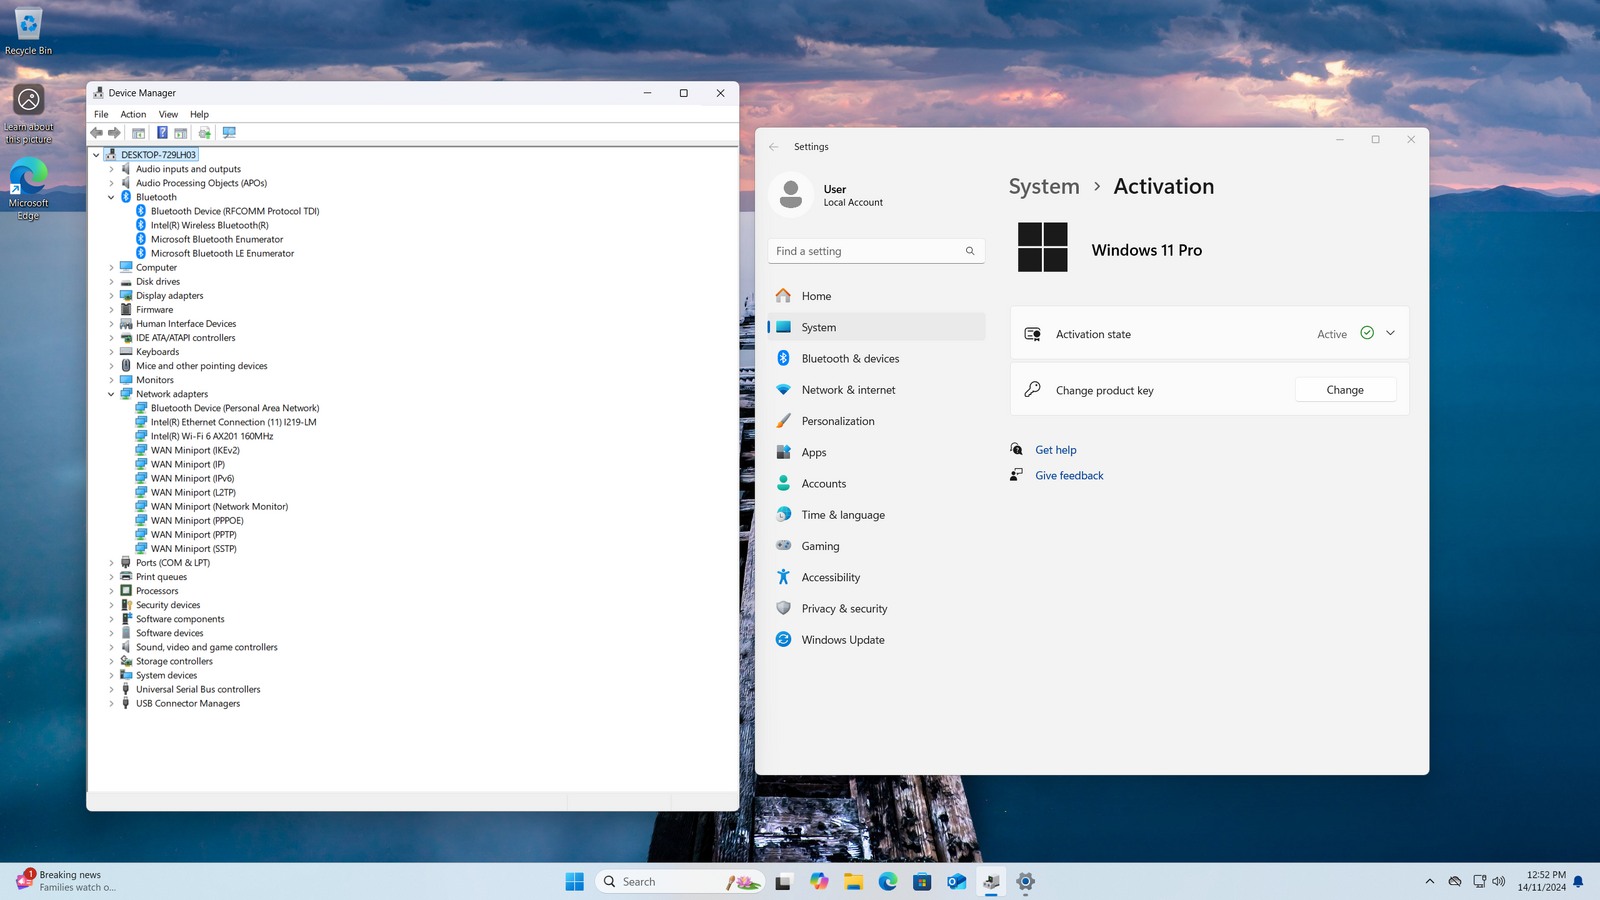Open the Action menu in Device Manager
The height and width of the screenshot is (900, 1600).
[x=133, y=114]
